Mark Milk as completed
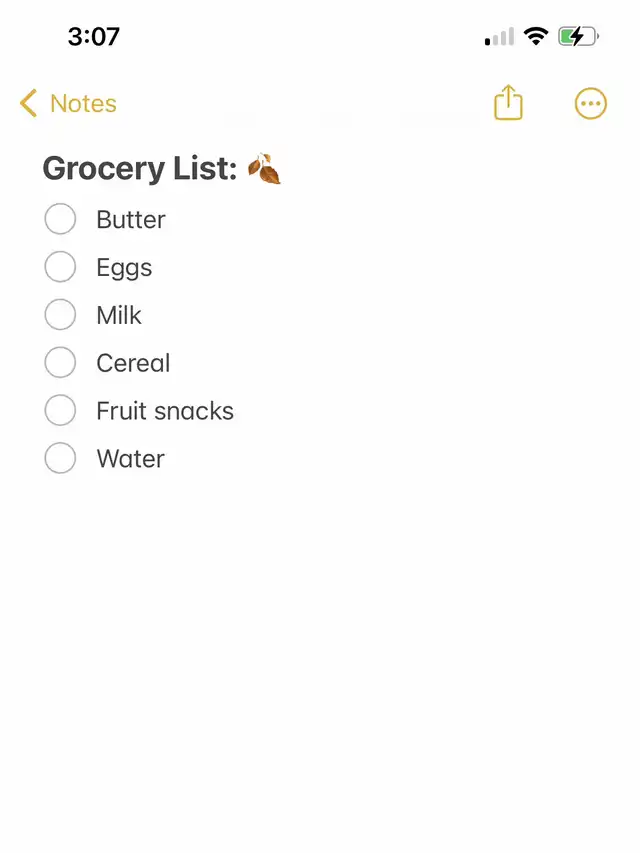This screenshot has height=853, width=640. [x=60, y=314]
